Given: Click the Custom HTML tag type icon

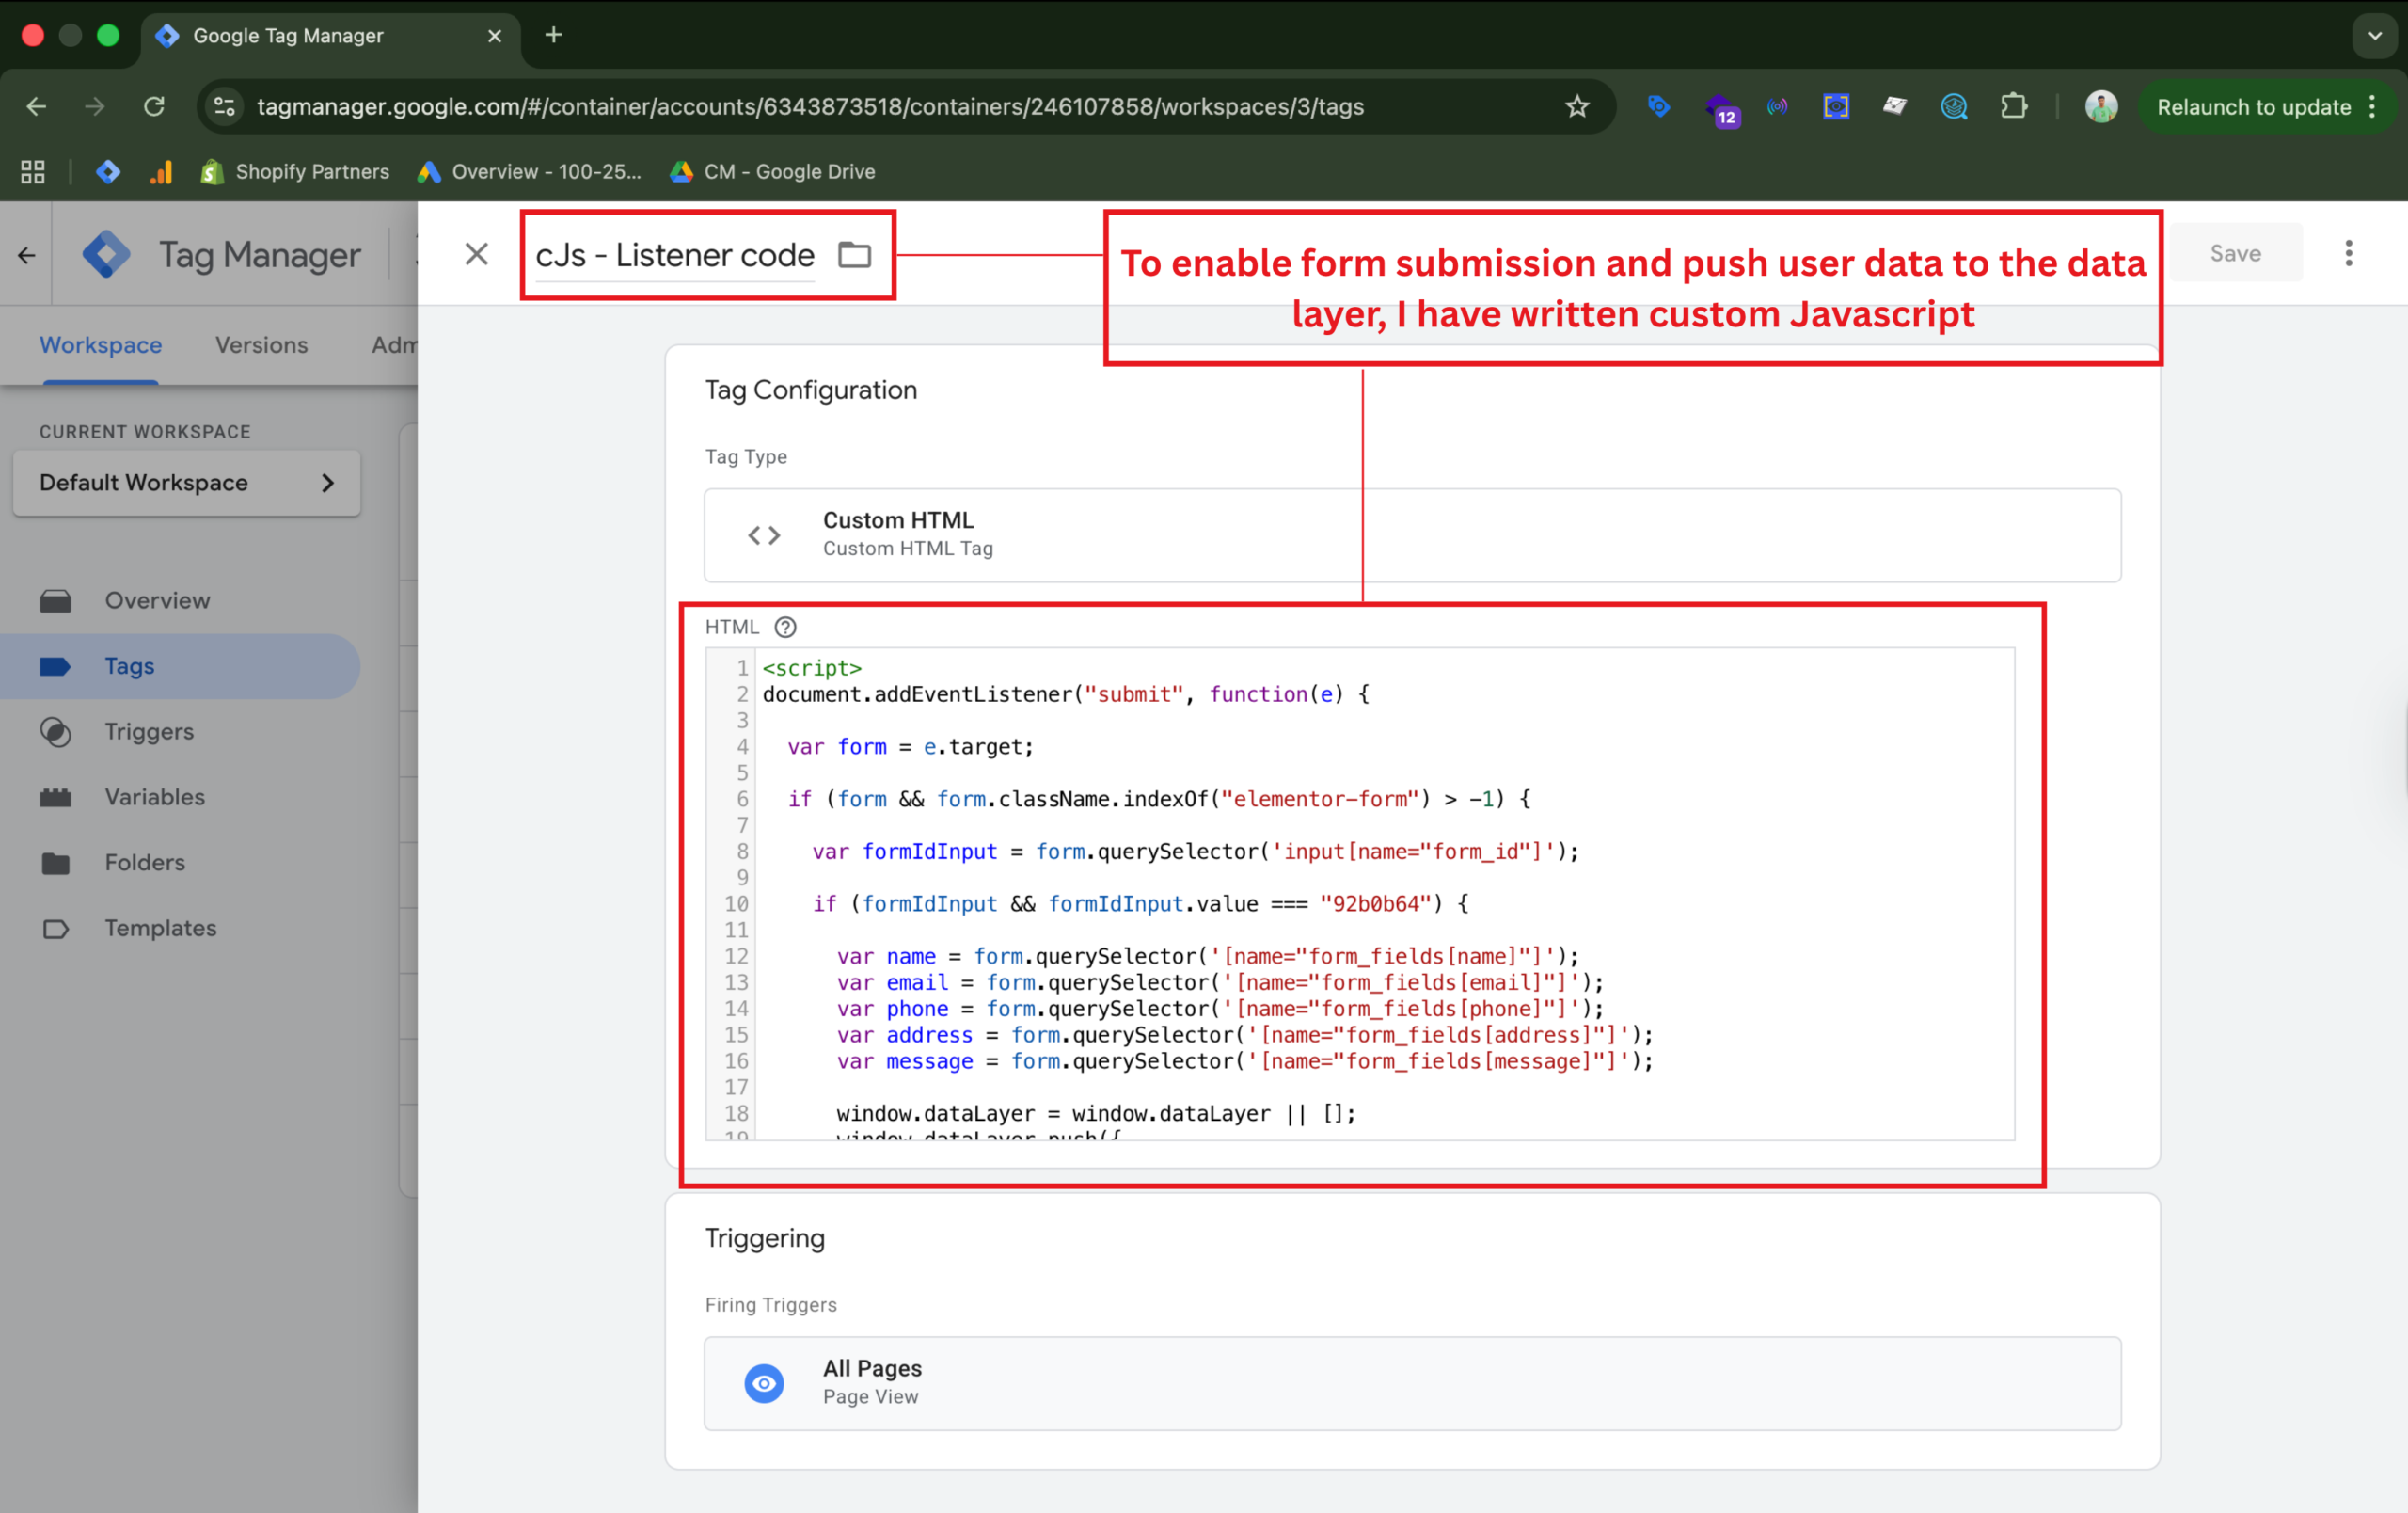Looking at the screenshot, I should click(764, 535).
